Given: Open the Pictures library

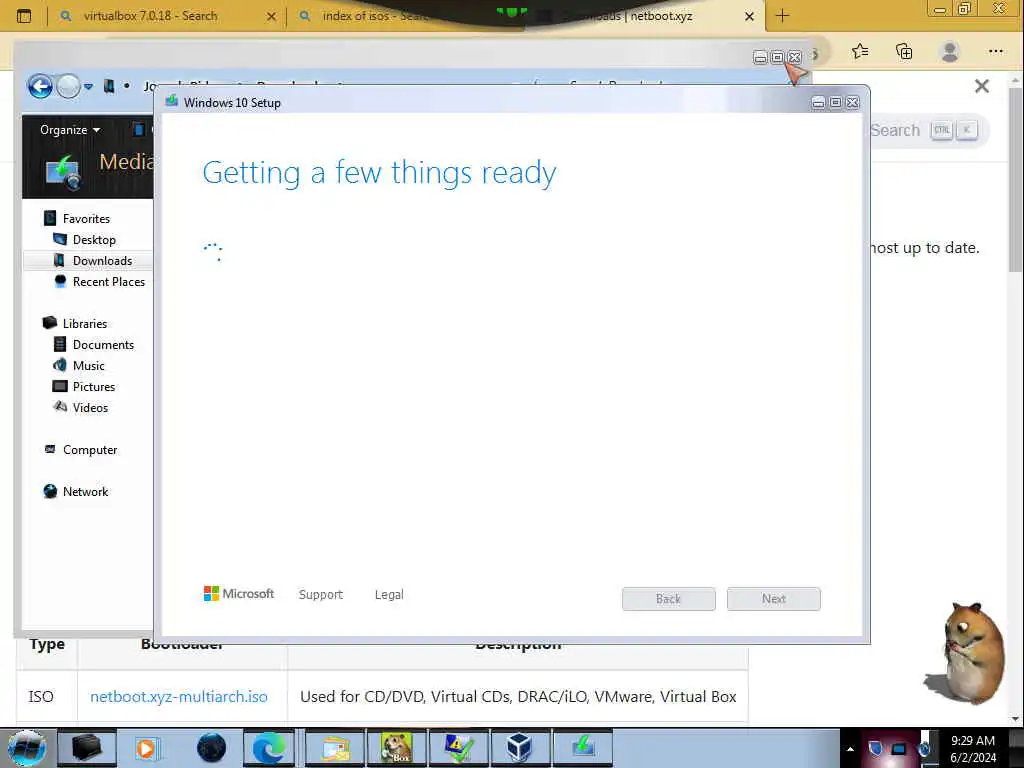Looking at the screenshot, I should pos(93,387).
